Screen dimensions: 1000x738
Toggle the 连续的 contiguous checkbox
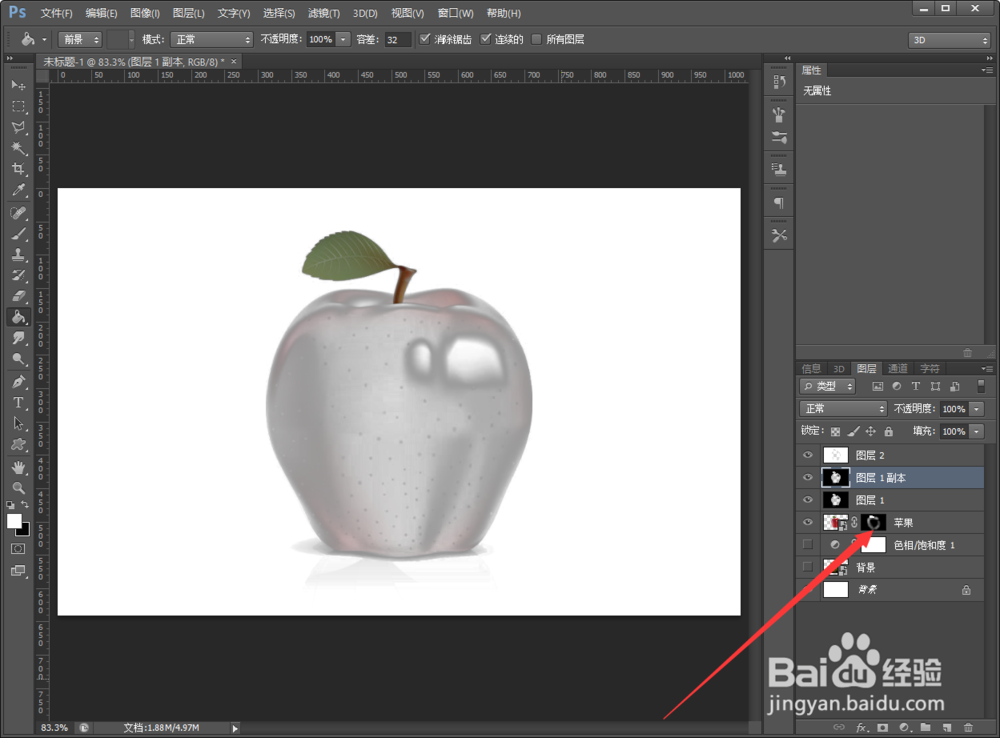(485, 39)
